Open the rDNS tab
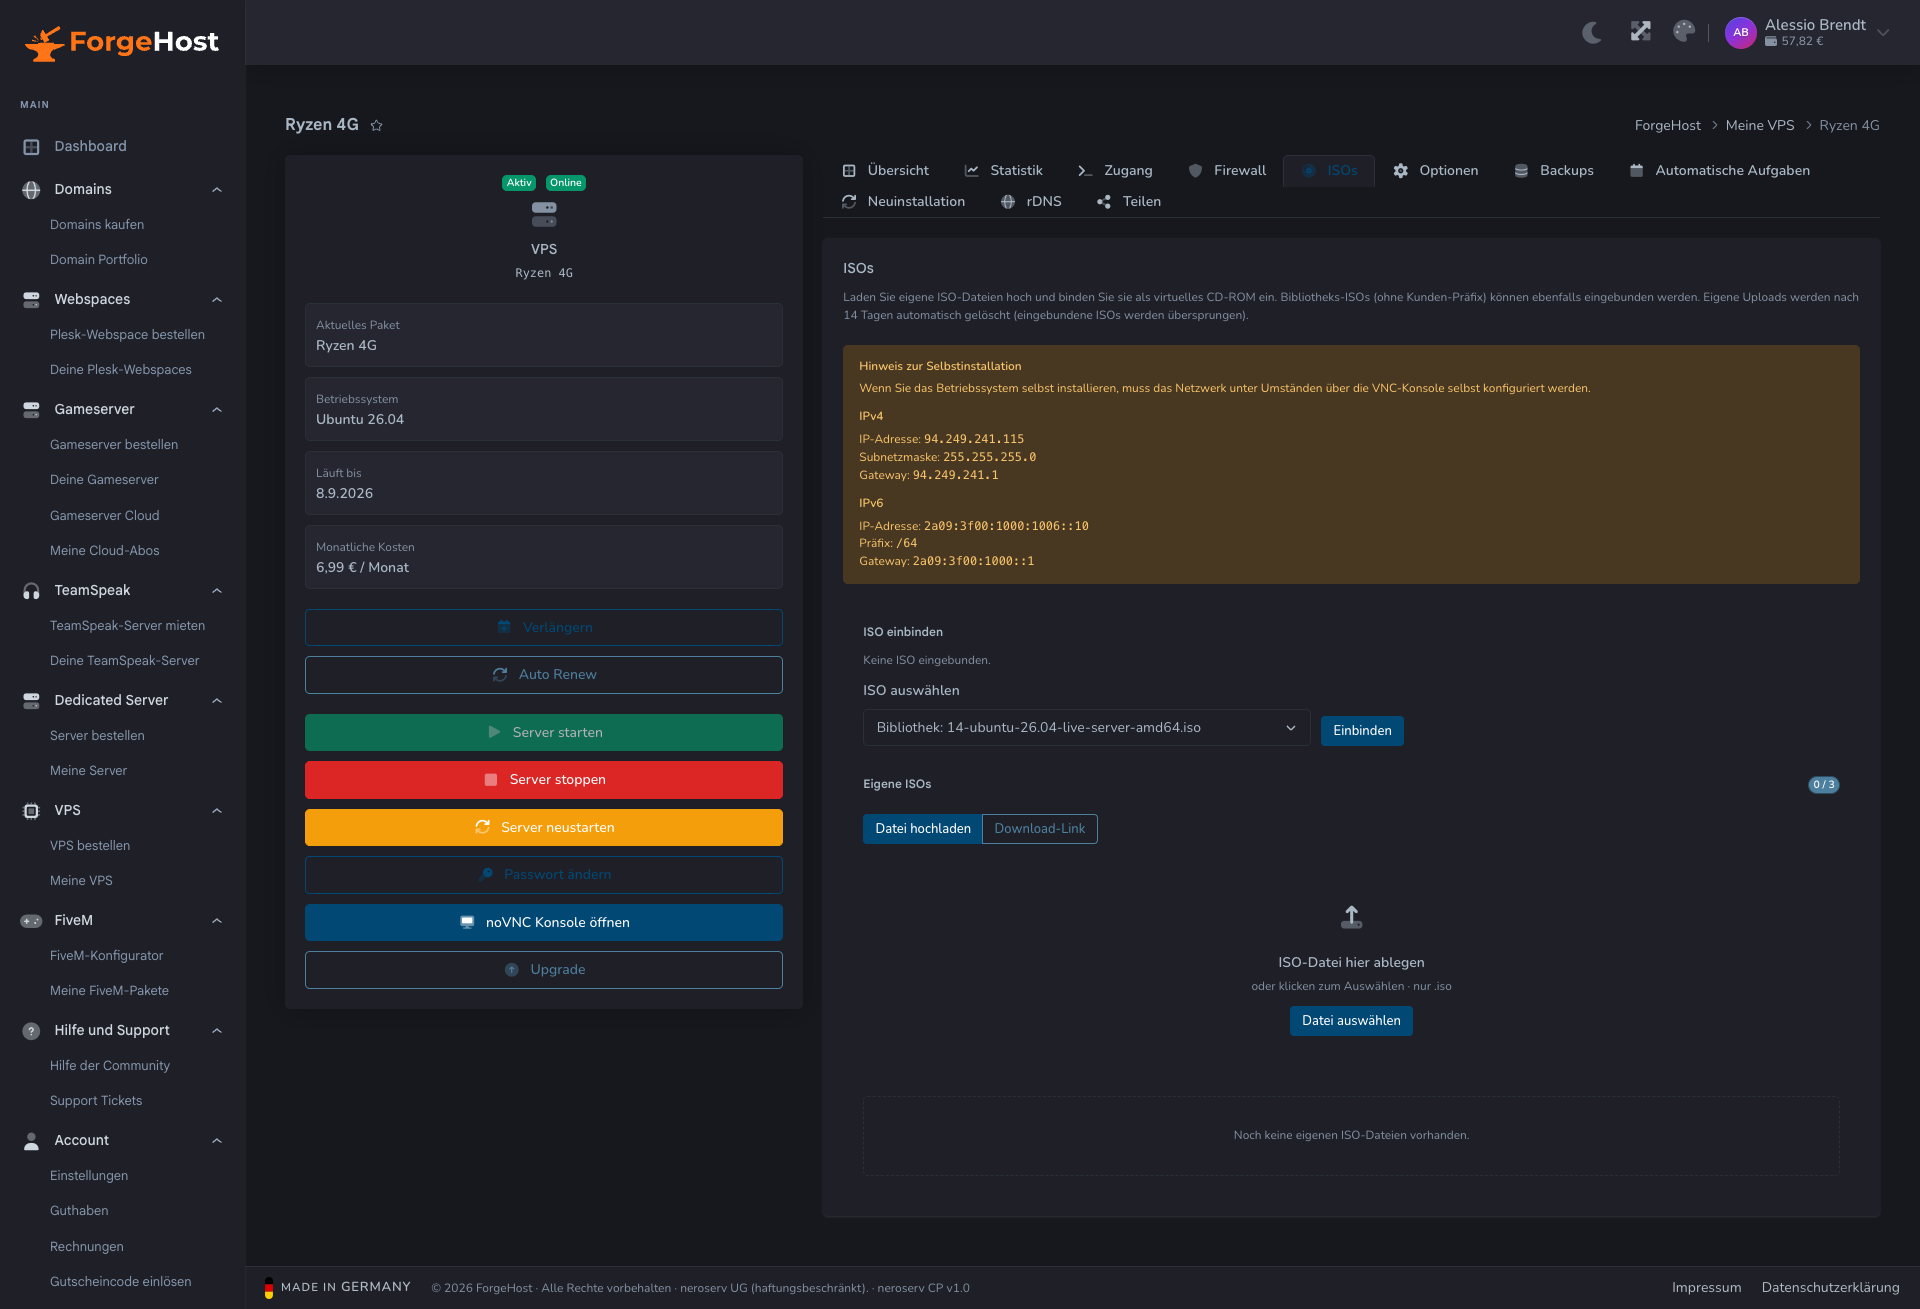This screenshot has width=1920, height=1309. 1031,201
